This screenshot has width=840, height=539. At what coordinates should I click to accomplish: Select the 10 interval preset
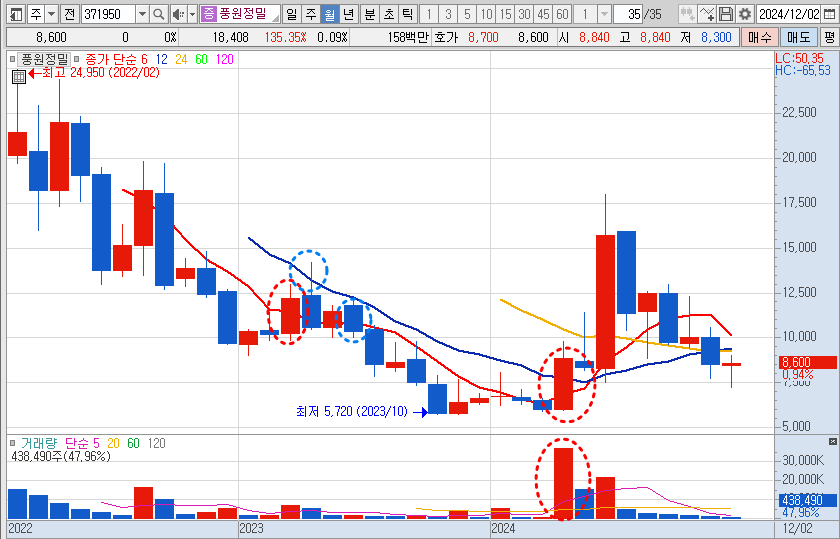[x=486, y=14]
